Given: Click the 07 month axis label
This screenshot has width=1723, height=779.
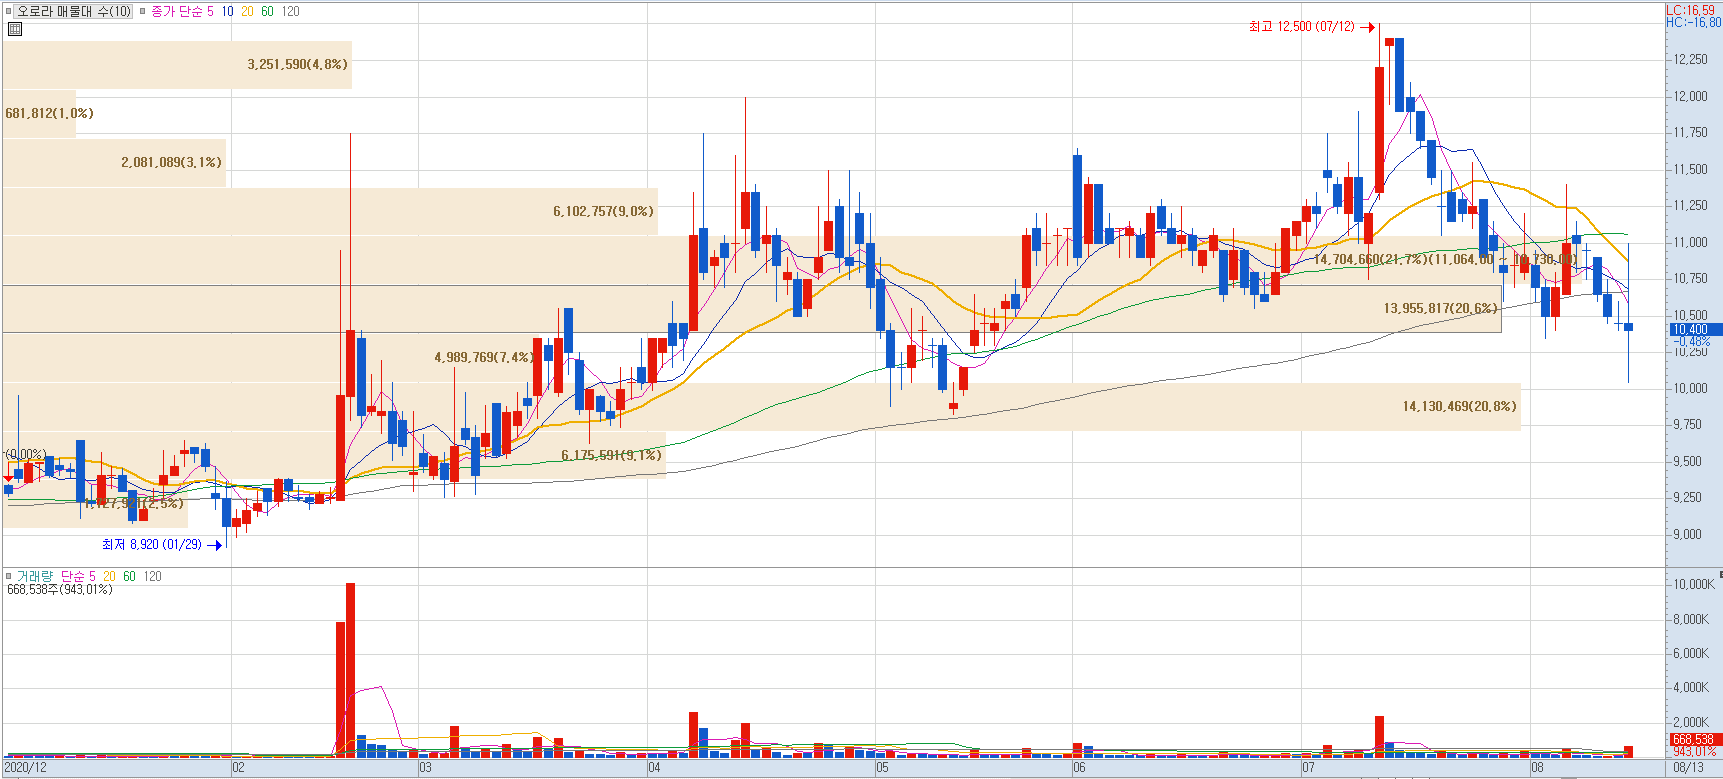Looking at the screenshot, I should pyautogui.click(x=1308, y=768).
